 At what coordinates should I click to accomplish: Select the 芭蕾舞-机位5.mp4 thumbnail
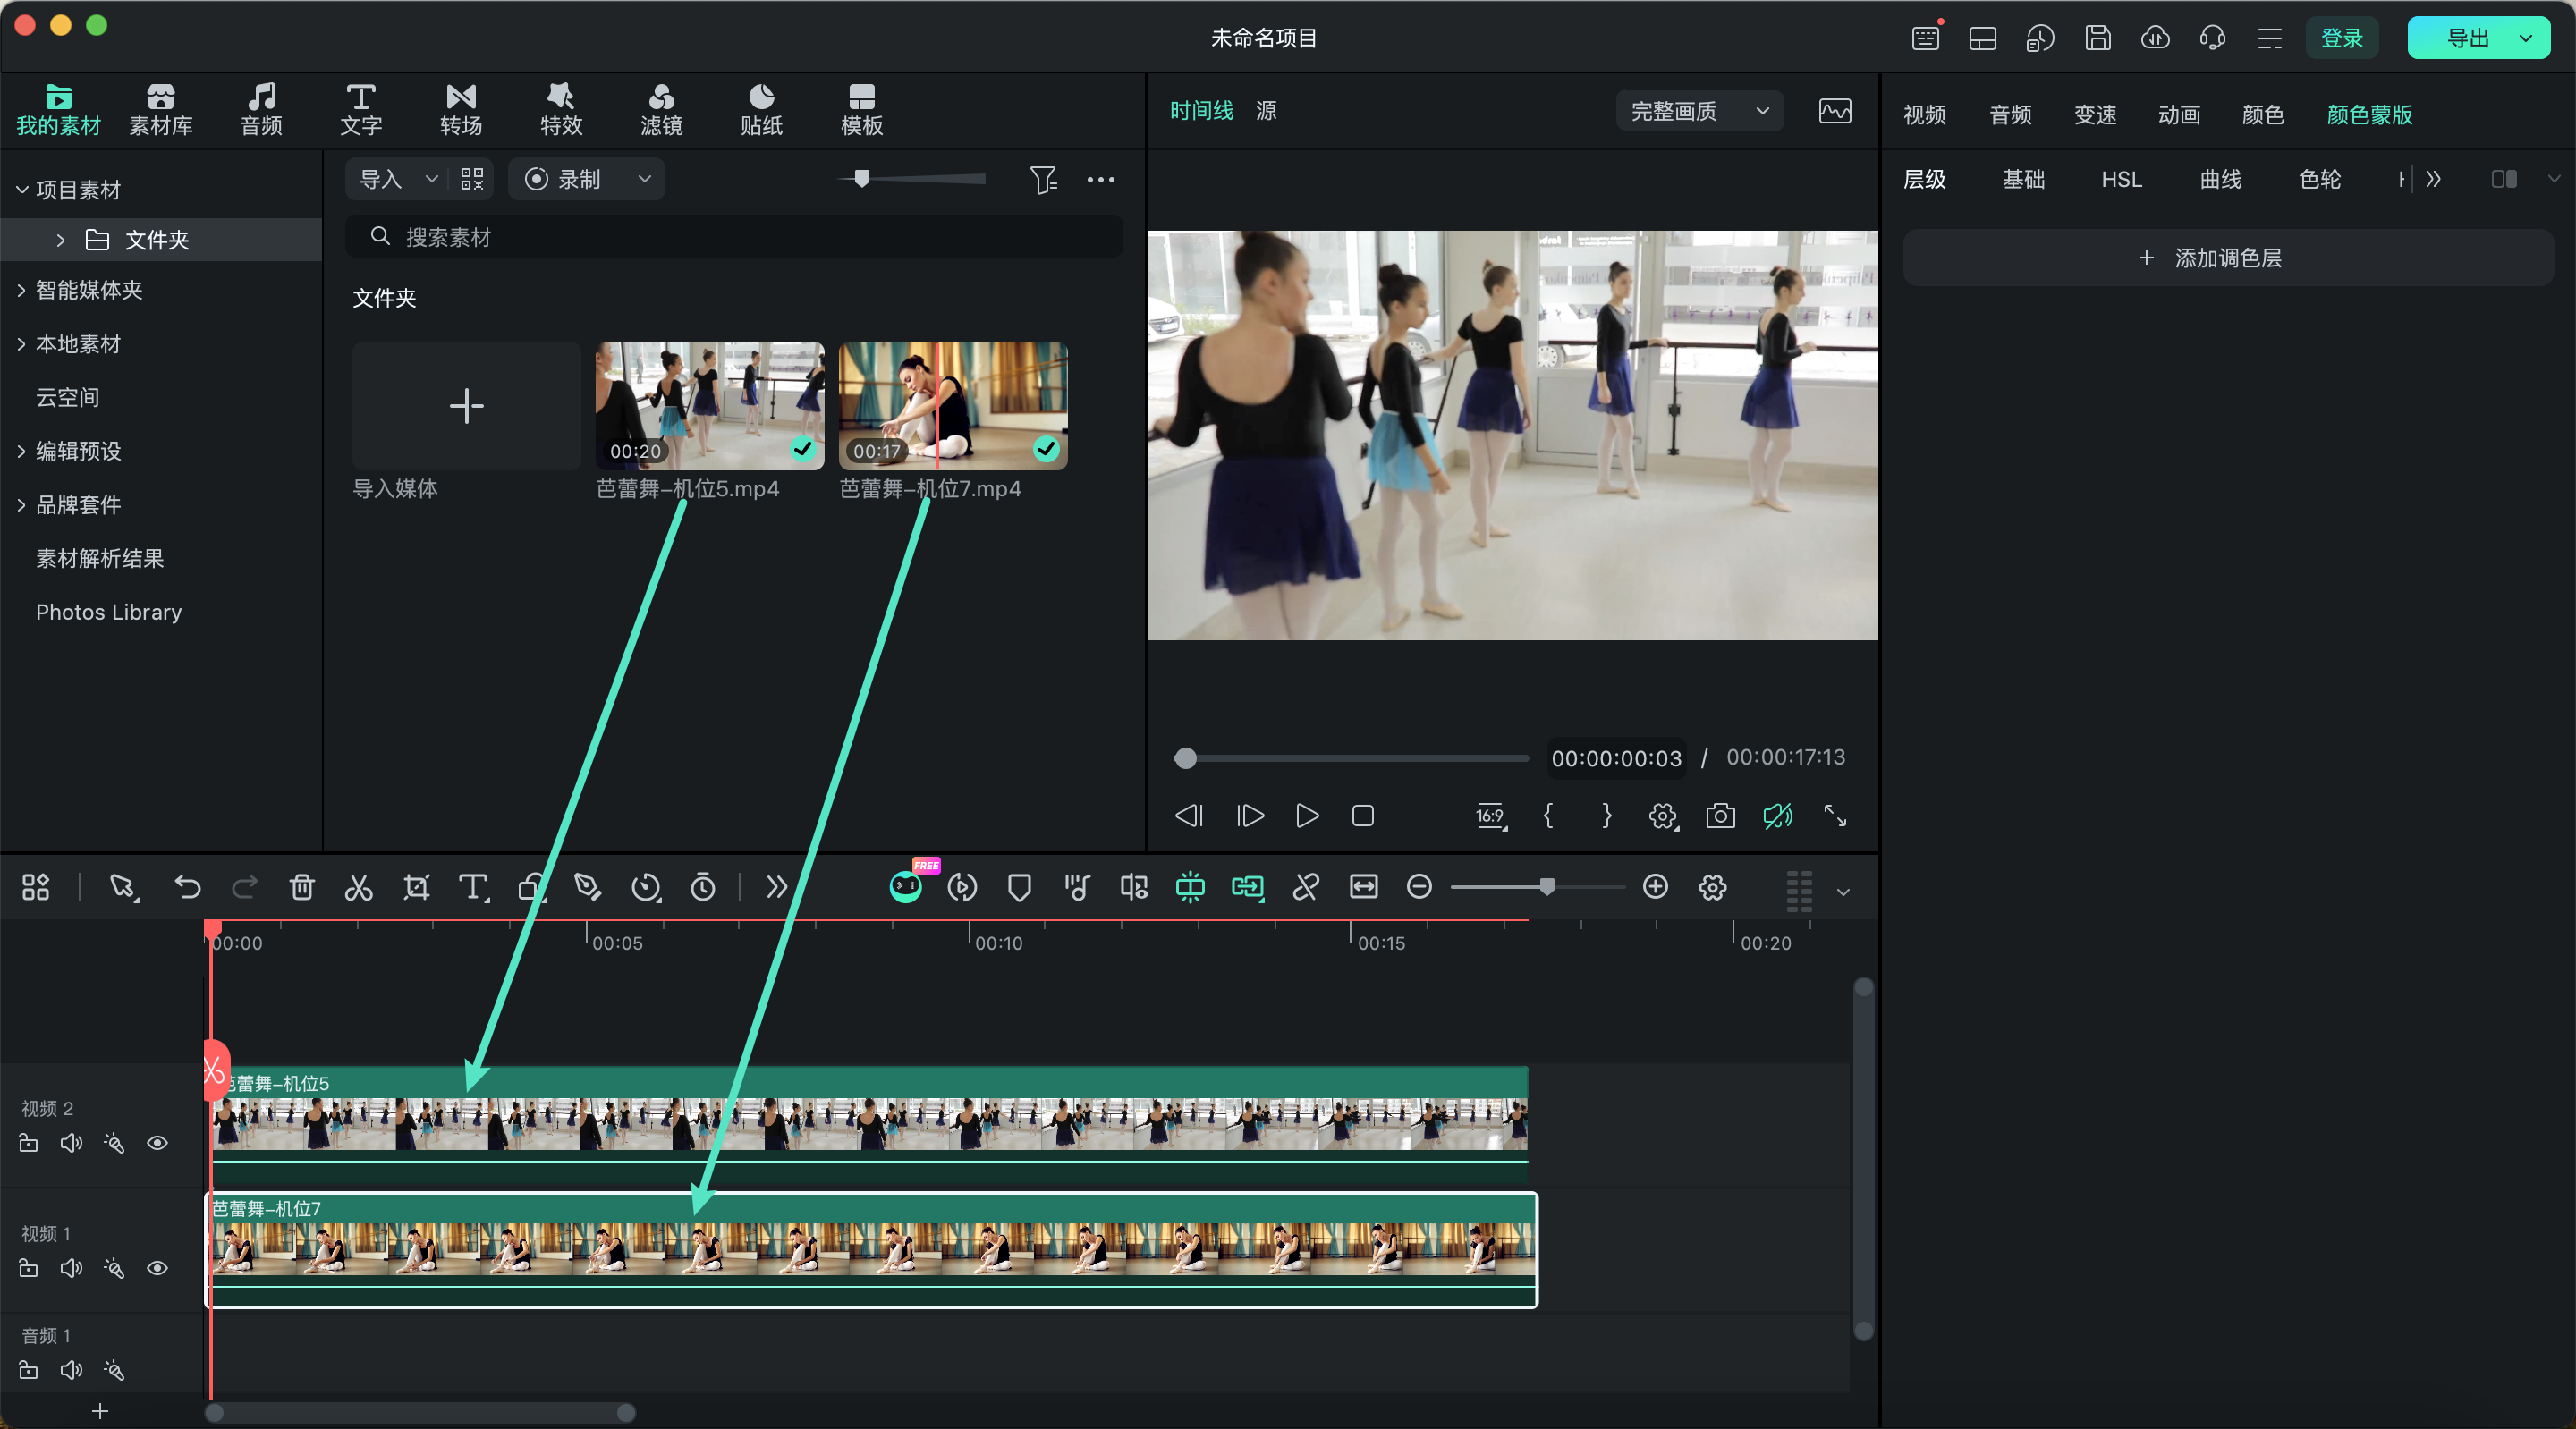(710, 406)
